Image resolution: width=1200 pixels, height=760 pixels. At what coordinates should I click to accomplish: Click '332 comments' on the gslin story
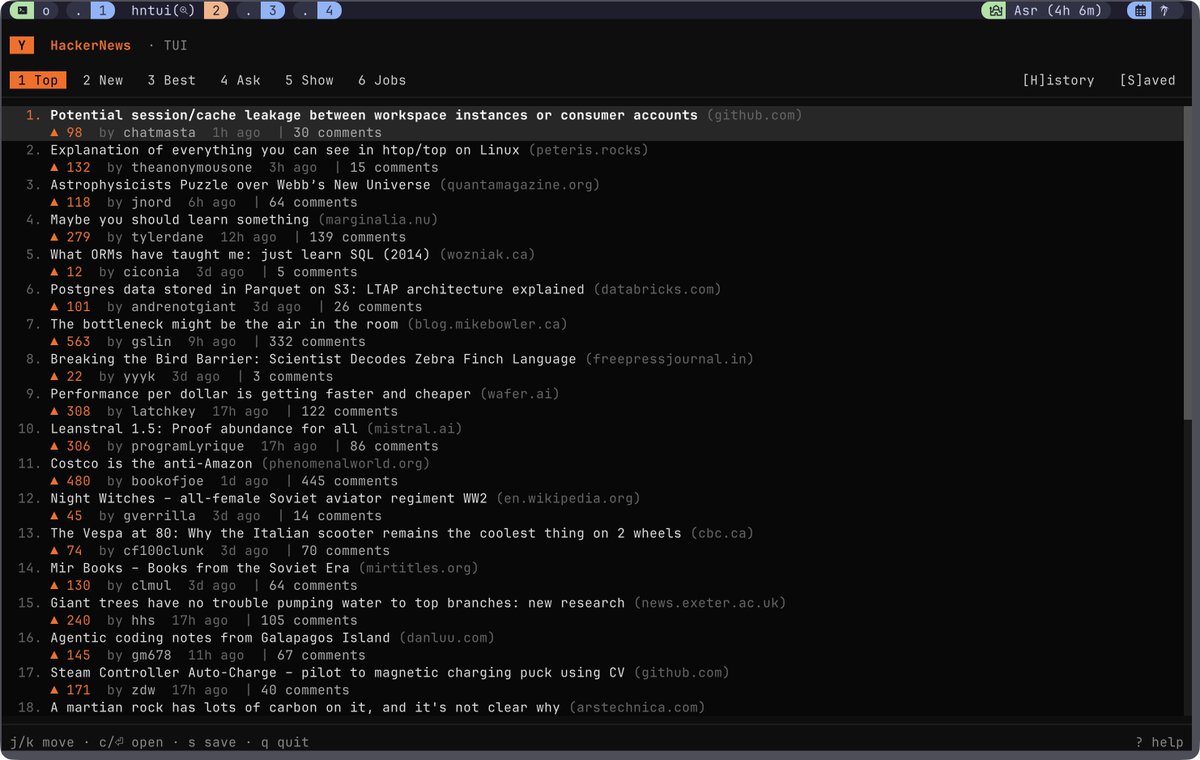tap(317, 342)
